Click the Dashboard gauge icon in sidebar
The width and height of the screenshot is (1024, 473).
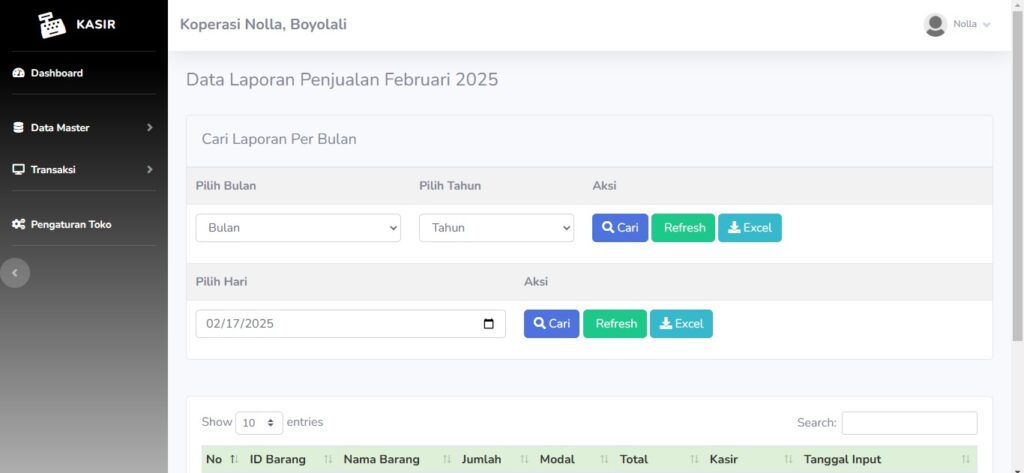18,73
